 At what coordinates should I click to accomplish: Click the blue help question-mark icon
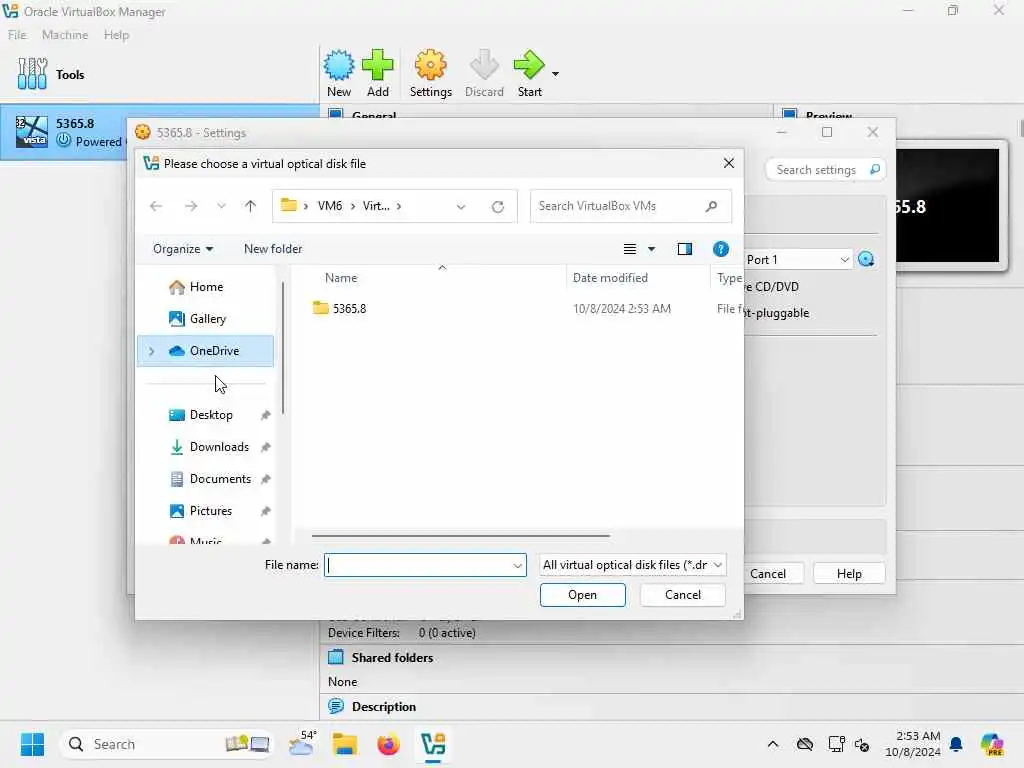pos(720,249)
